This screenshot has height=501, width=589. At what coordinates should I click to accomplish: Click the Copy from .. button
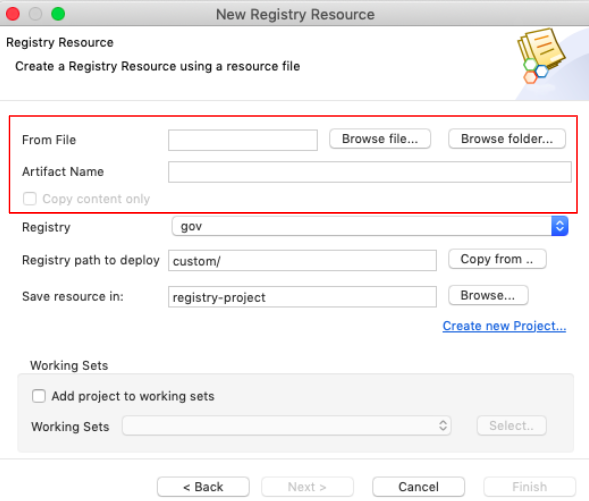pyautogui.click(x=497, y=259)
